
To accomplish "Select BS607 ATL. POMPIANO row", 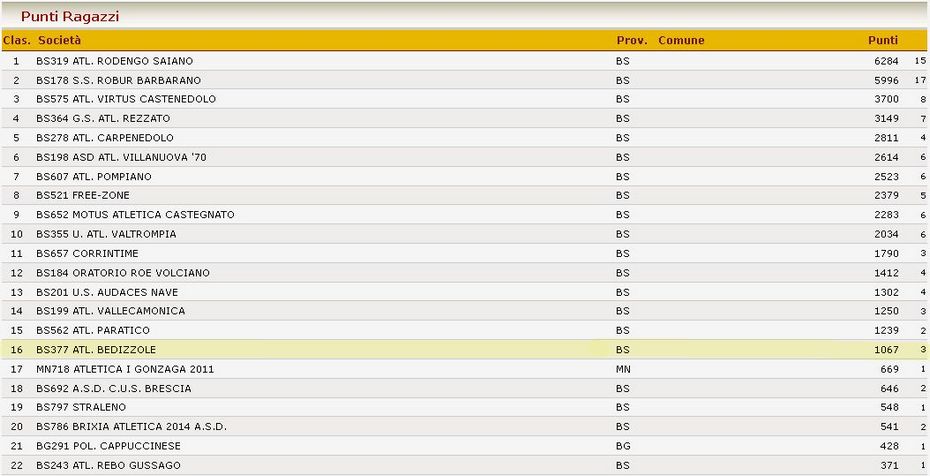I will point(465,177).
